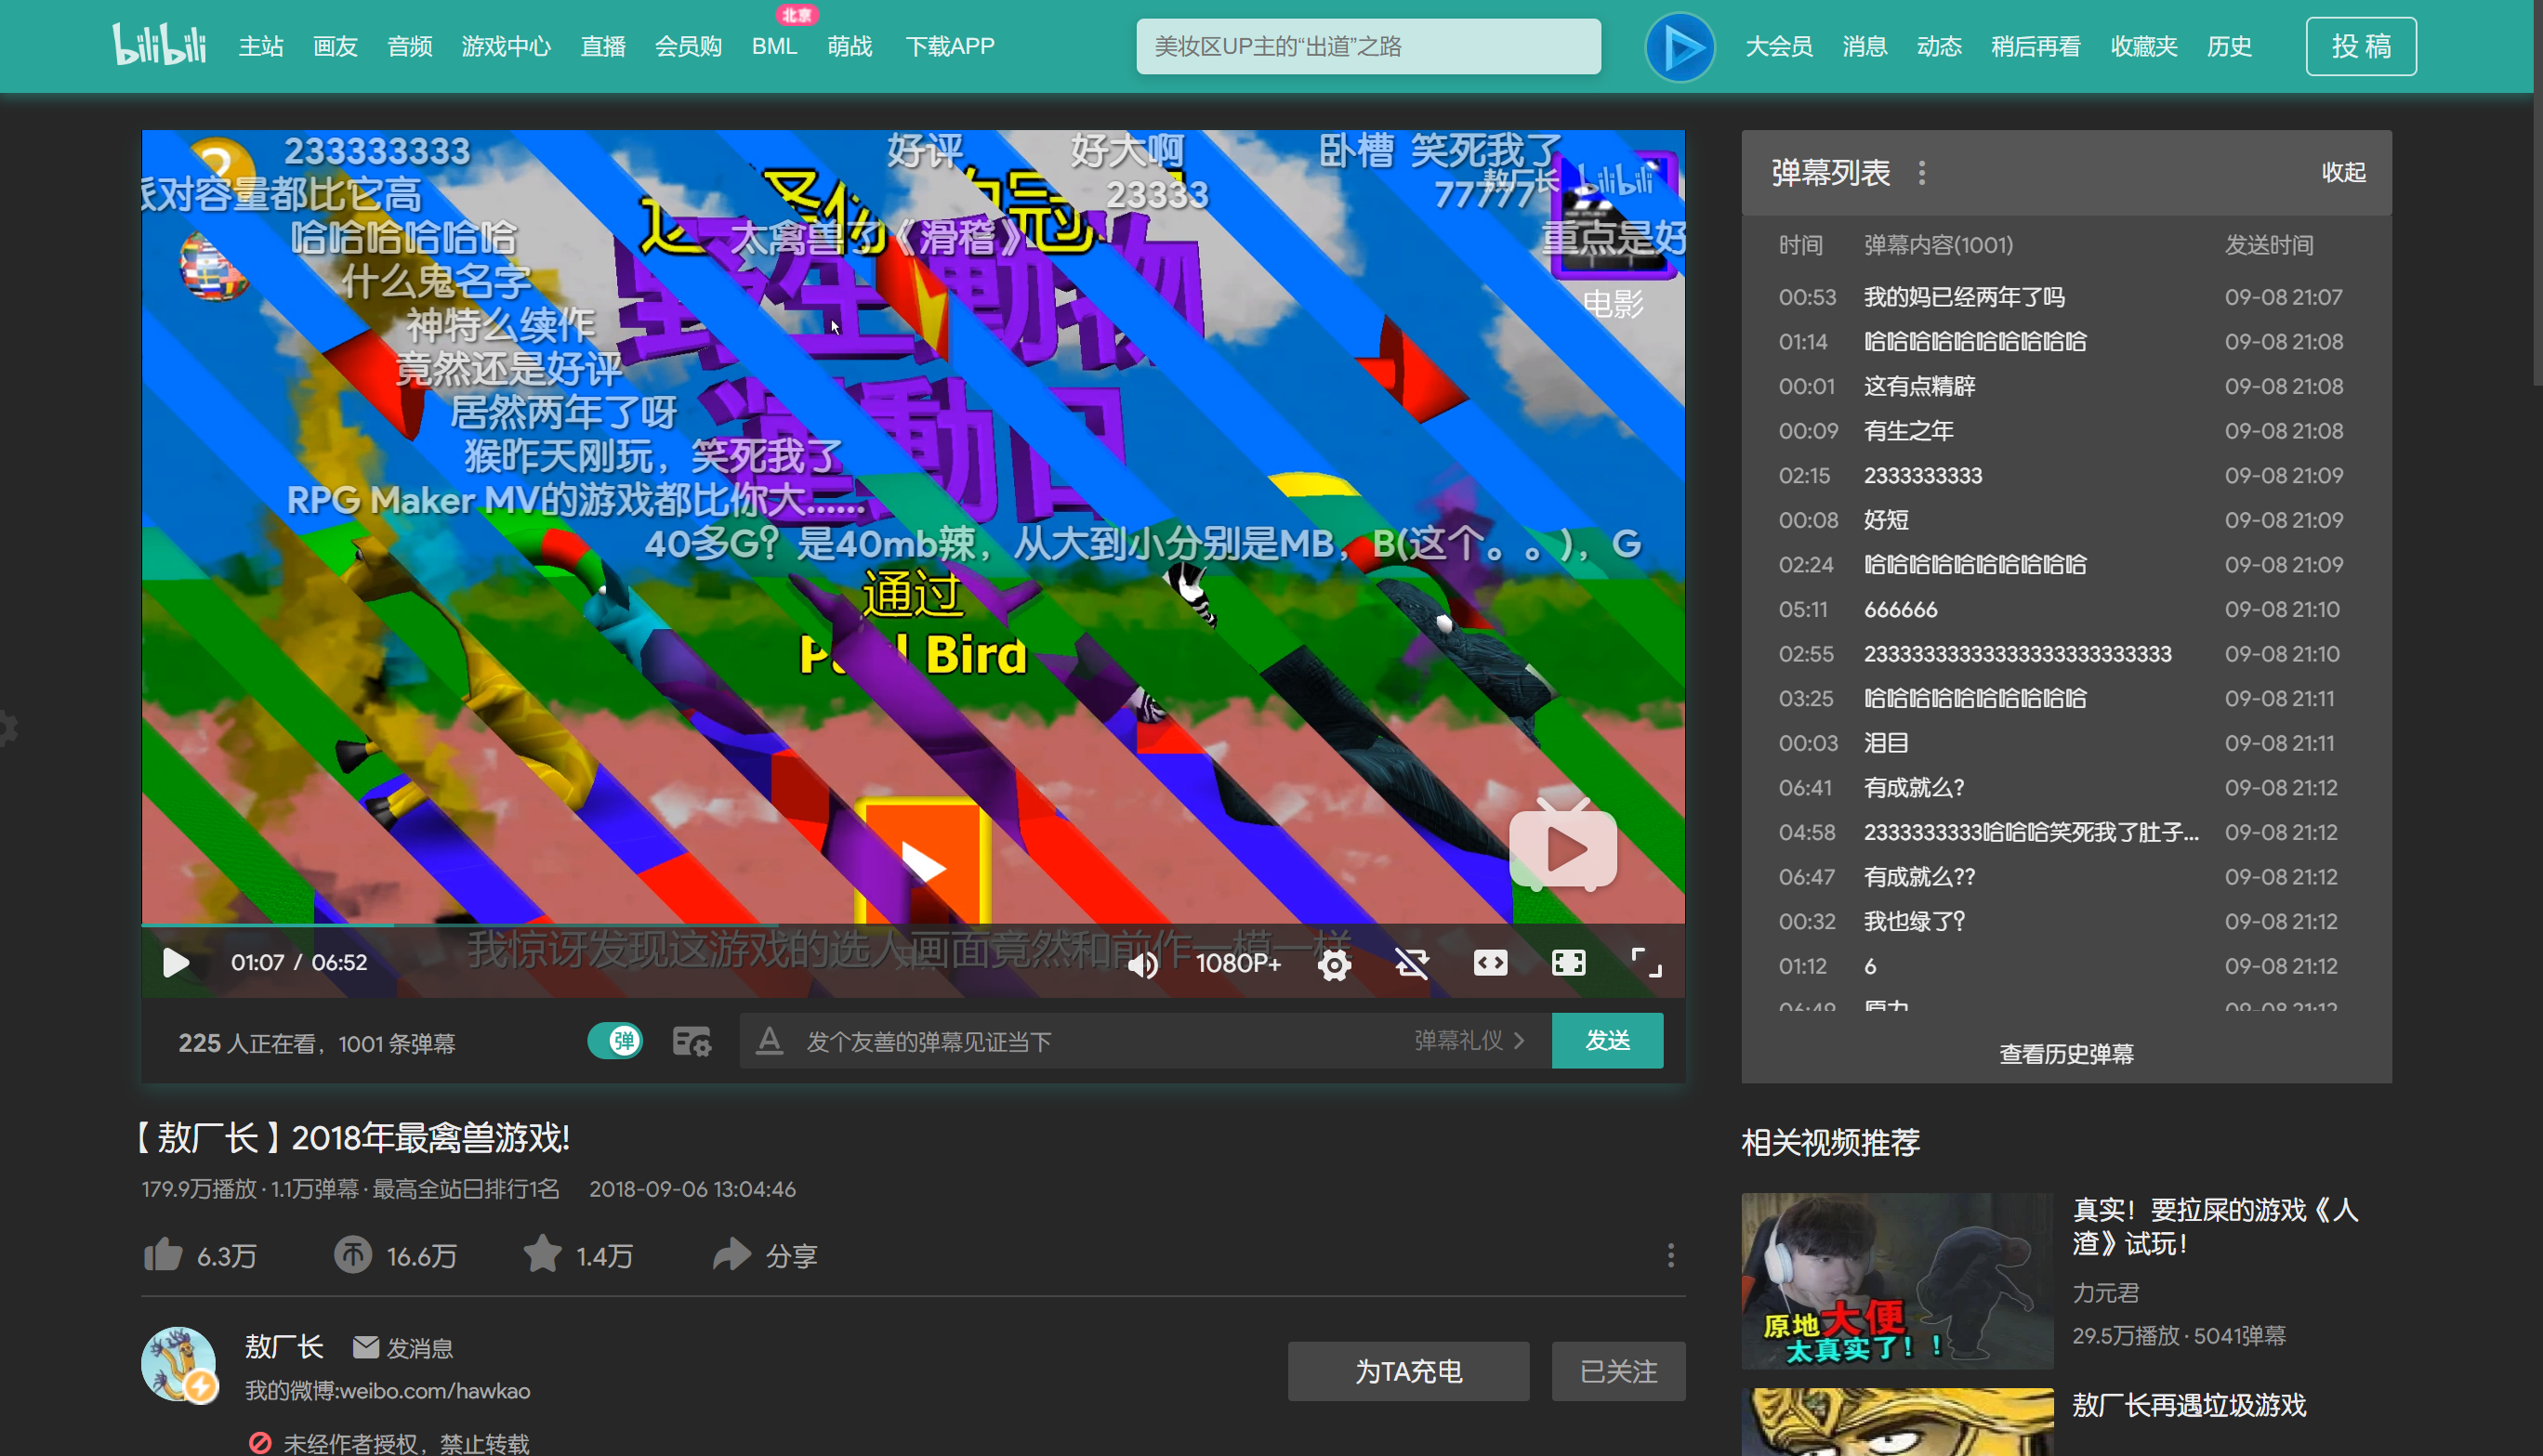The image size is (2543, 1456).
Task: Open 游戏中心 in the top navigation
Action: (x=506, y=46)
